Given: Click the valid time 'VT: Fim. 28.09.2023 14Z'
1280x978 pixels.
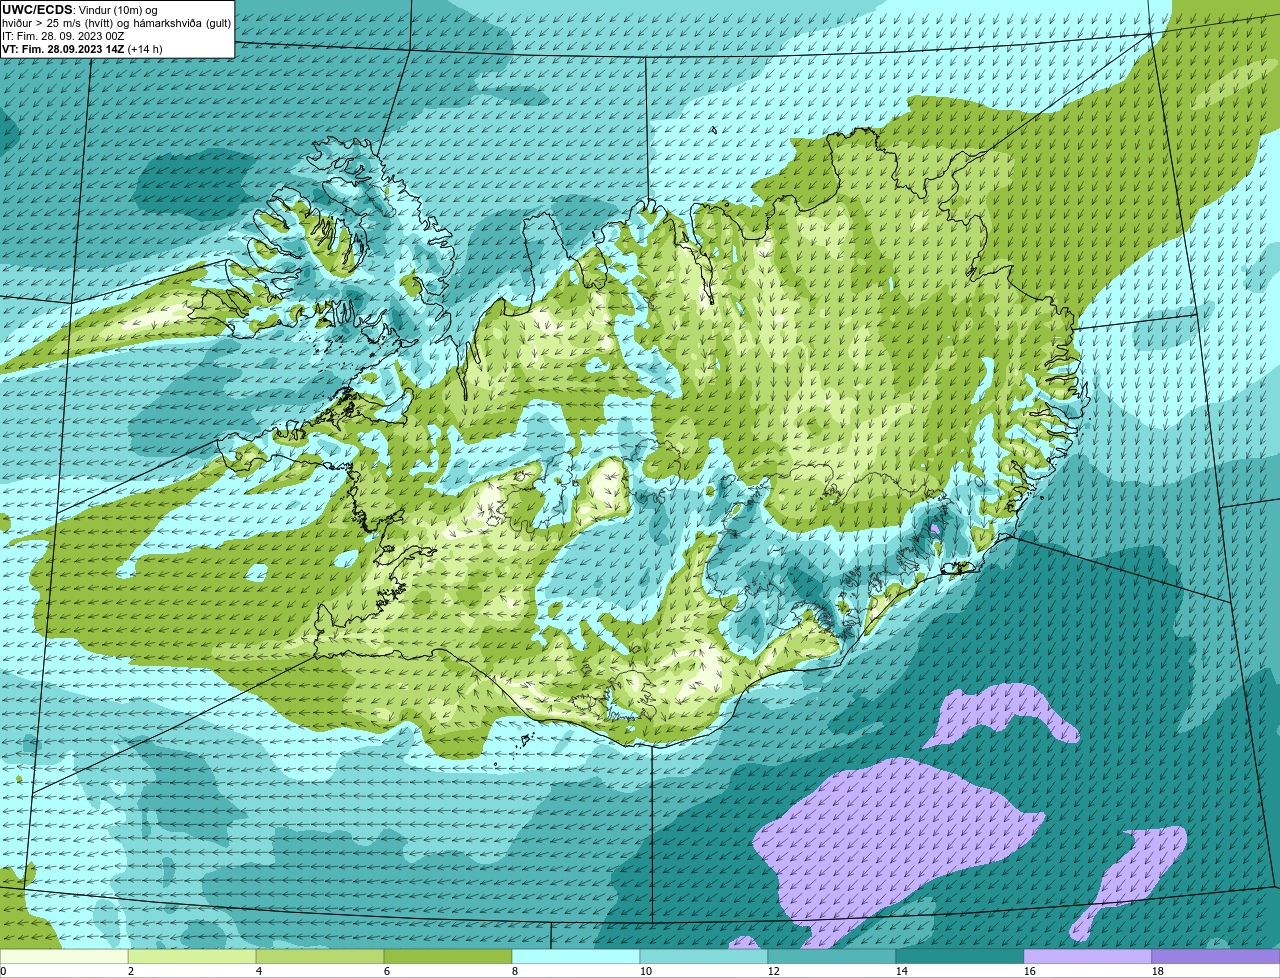Looking at the screenshot, I should (63, 48).
